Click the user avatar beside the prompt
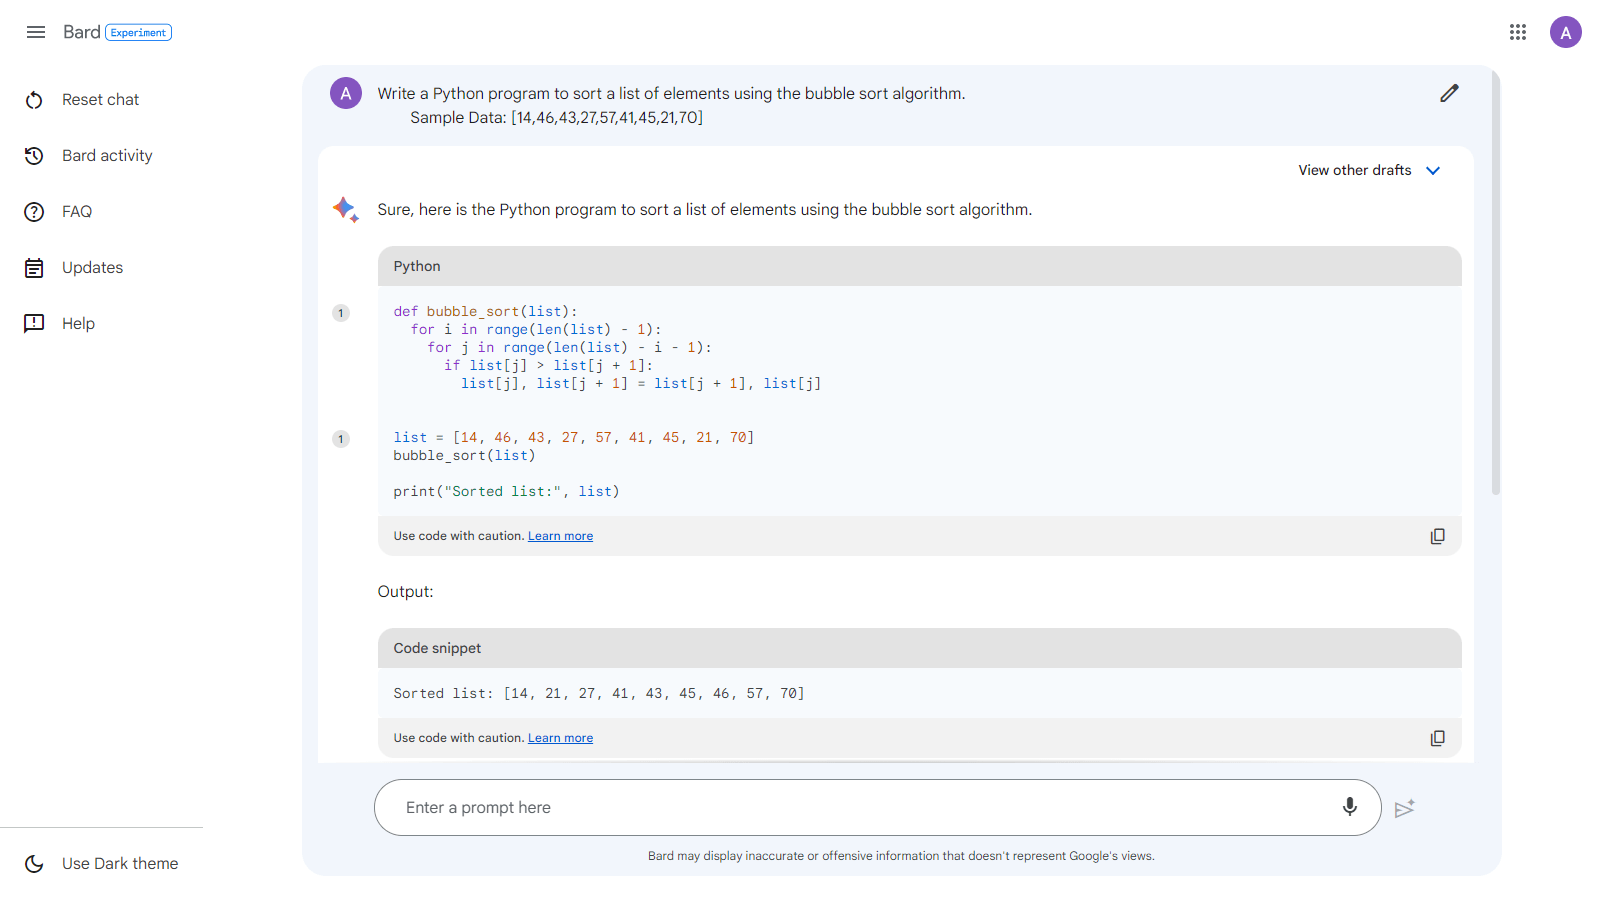1600x900 pixels. coord(346,93)
